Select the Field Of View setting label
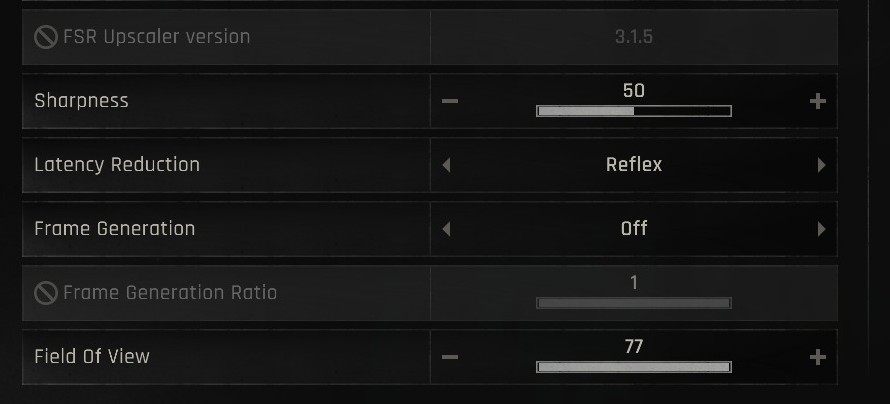The image size is (890, 404). 92,357
